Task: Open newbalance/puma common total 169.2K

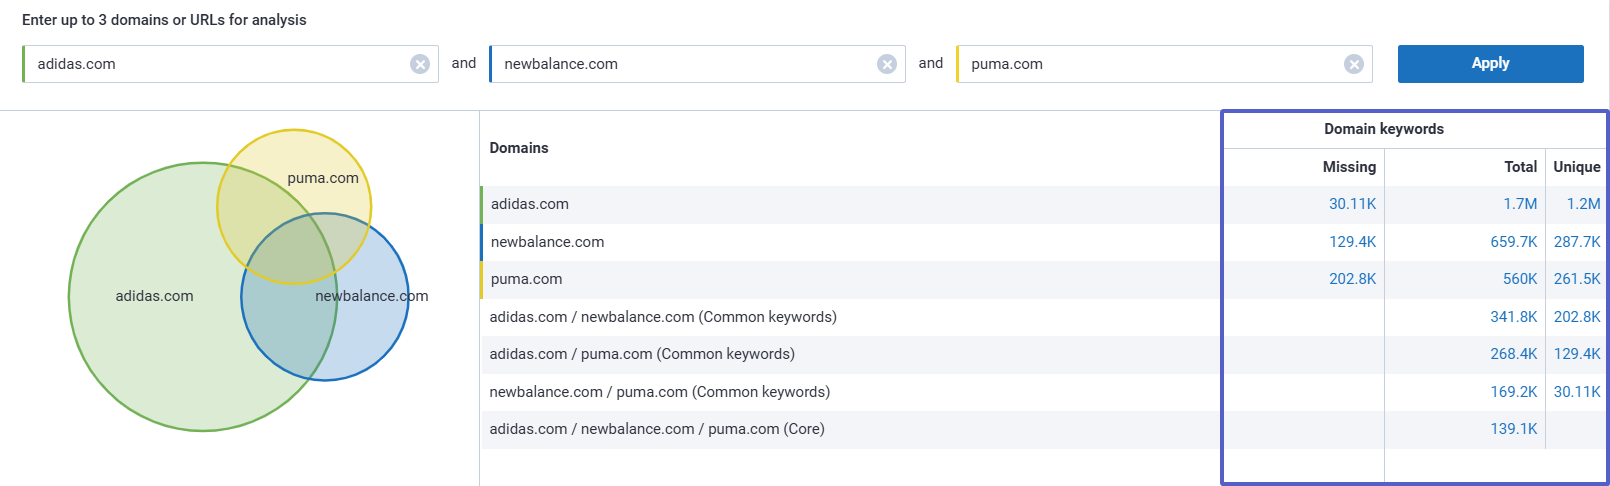Action: click(1514, 392)
